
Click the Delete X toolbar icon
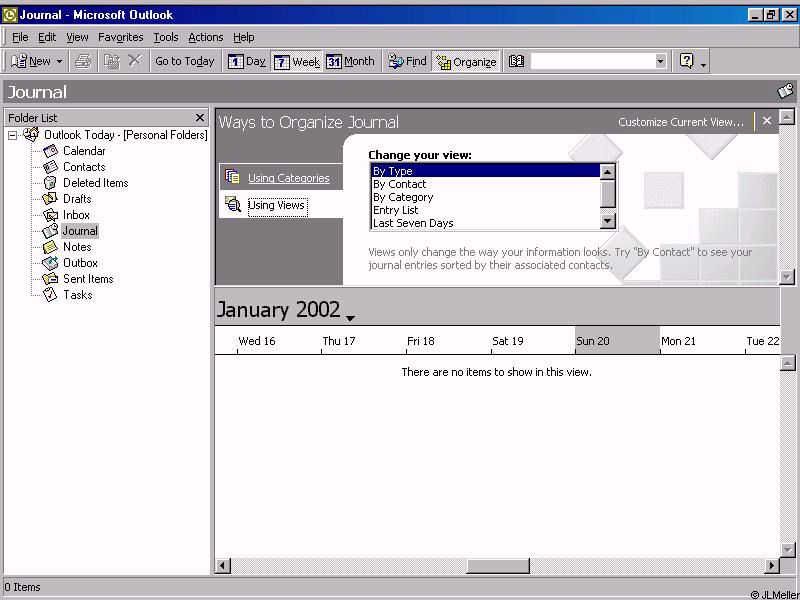tap(135, 61)
